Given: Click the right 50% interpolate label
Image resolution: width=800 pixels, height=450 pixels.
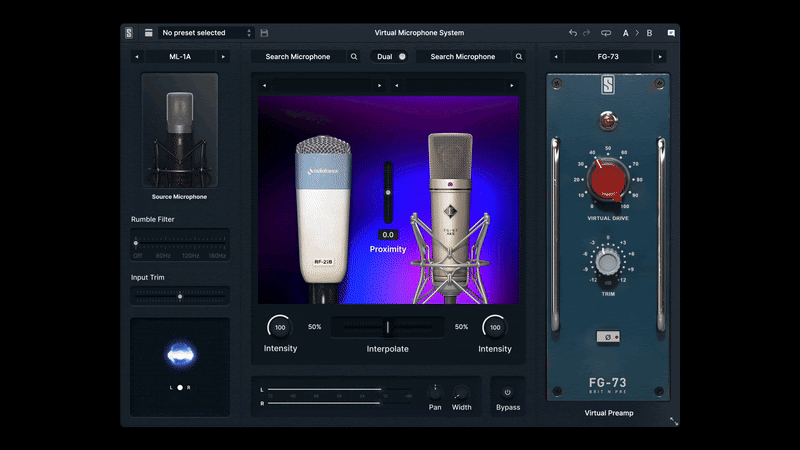Looking at the screenshot, I should pos(461,327).
